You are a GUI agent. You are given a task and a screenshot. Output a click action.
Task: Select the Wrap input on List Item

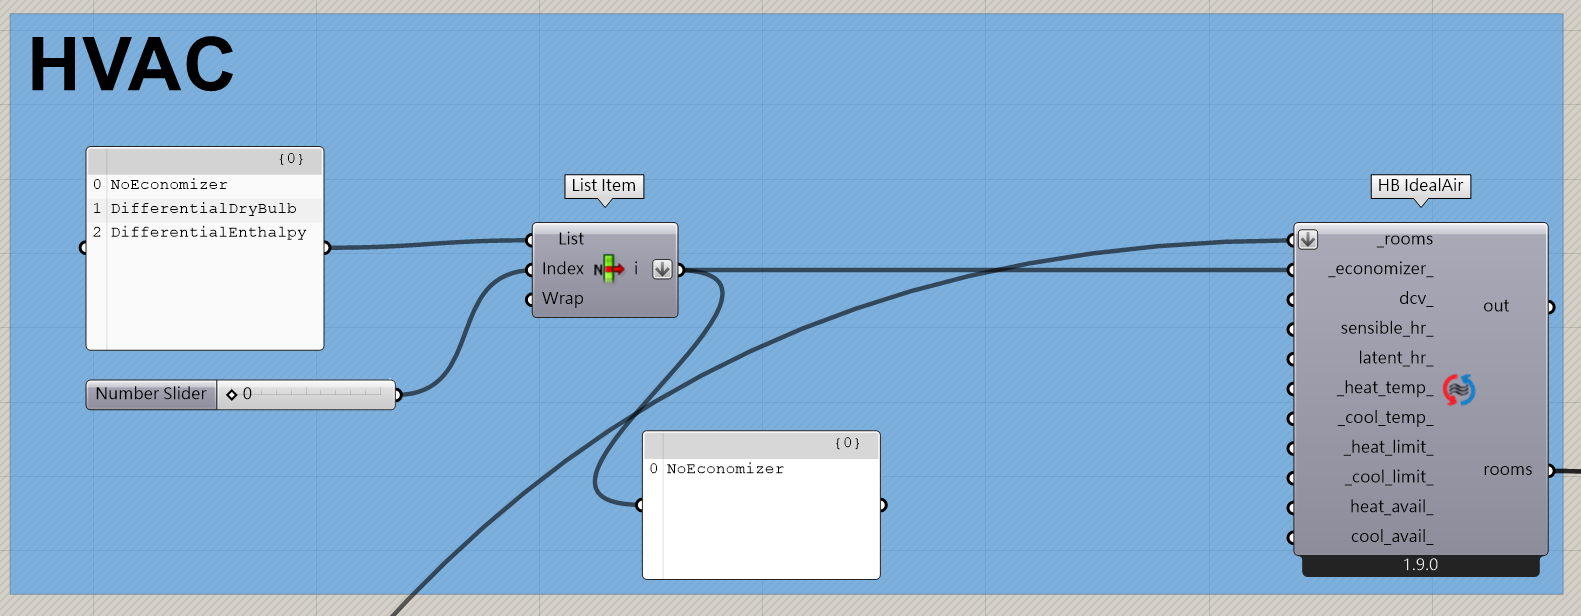562,299
